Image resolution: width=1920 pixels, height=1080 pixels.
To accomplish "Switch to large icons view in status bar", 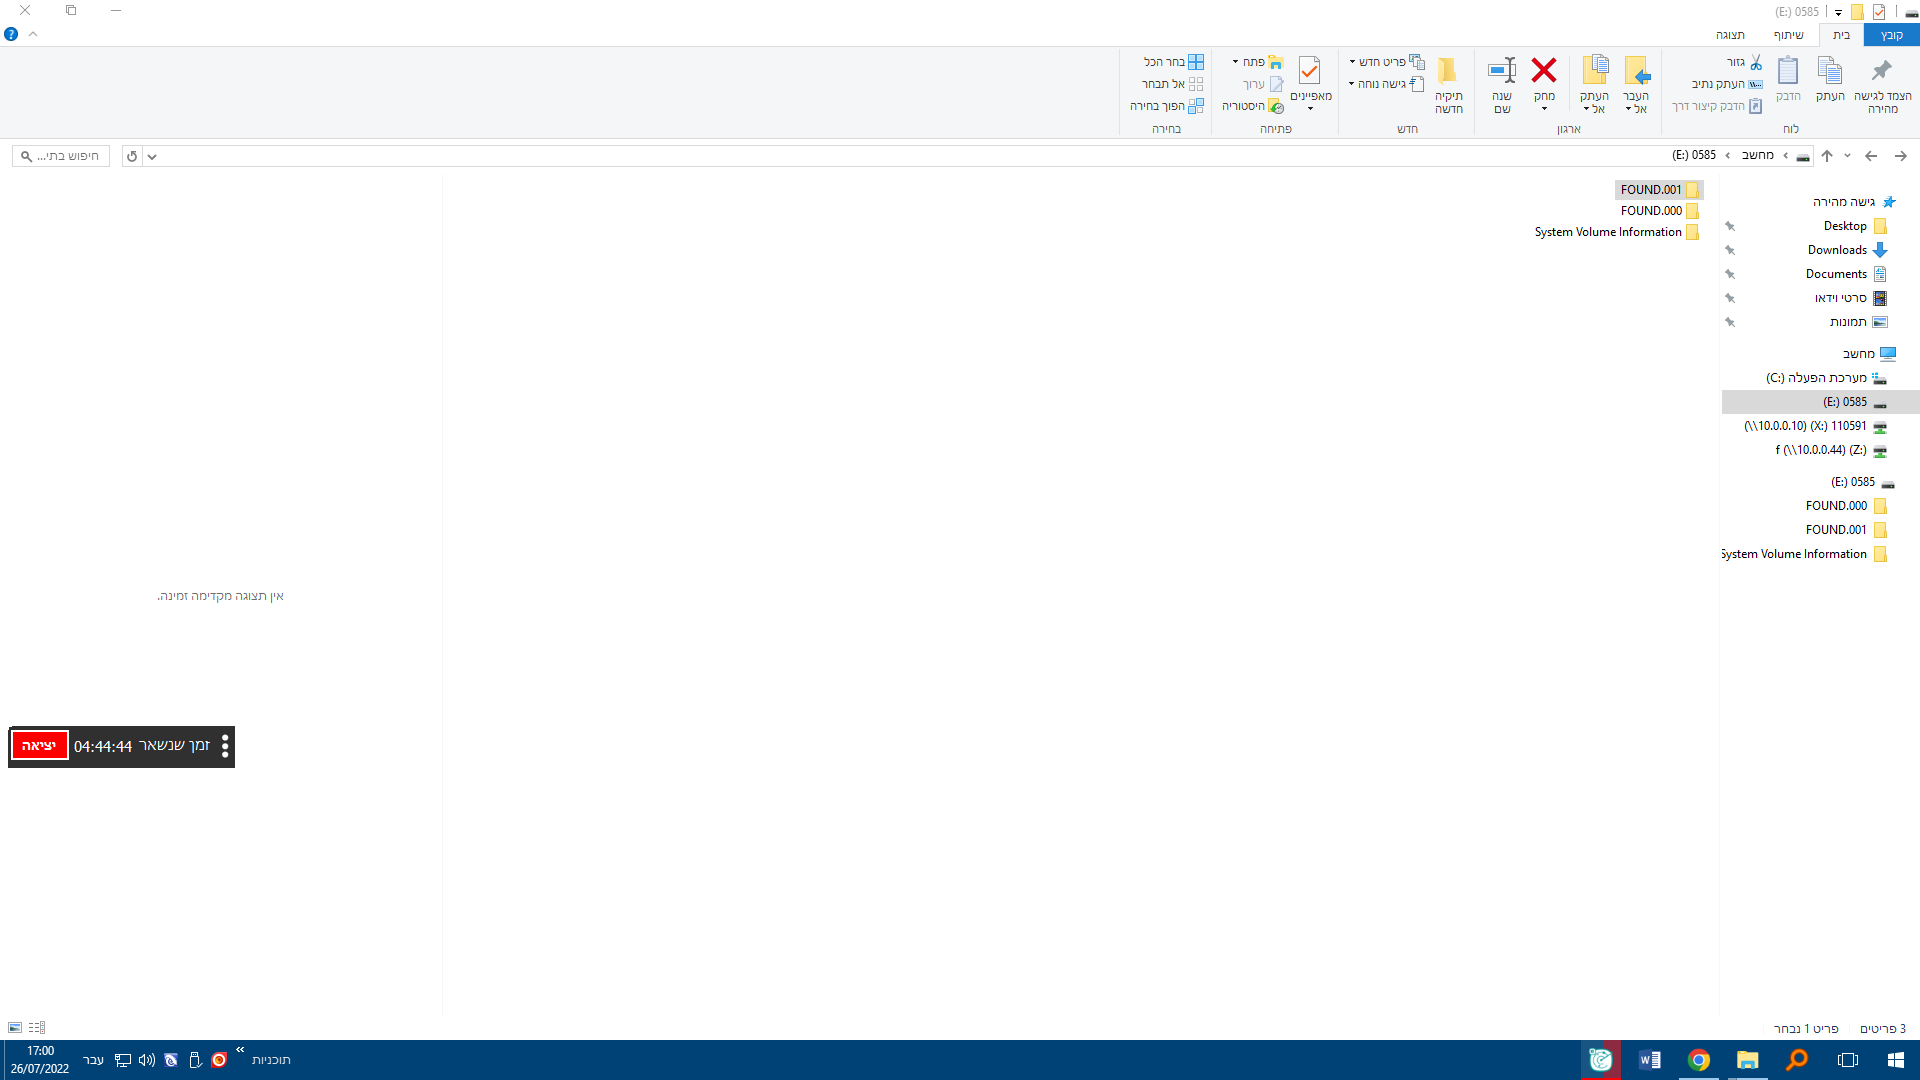I will (x=15, y=1028).
